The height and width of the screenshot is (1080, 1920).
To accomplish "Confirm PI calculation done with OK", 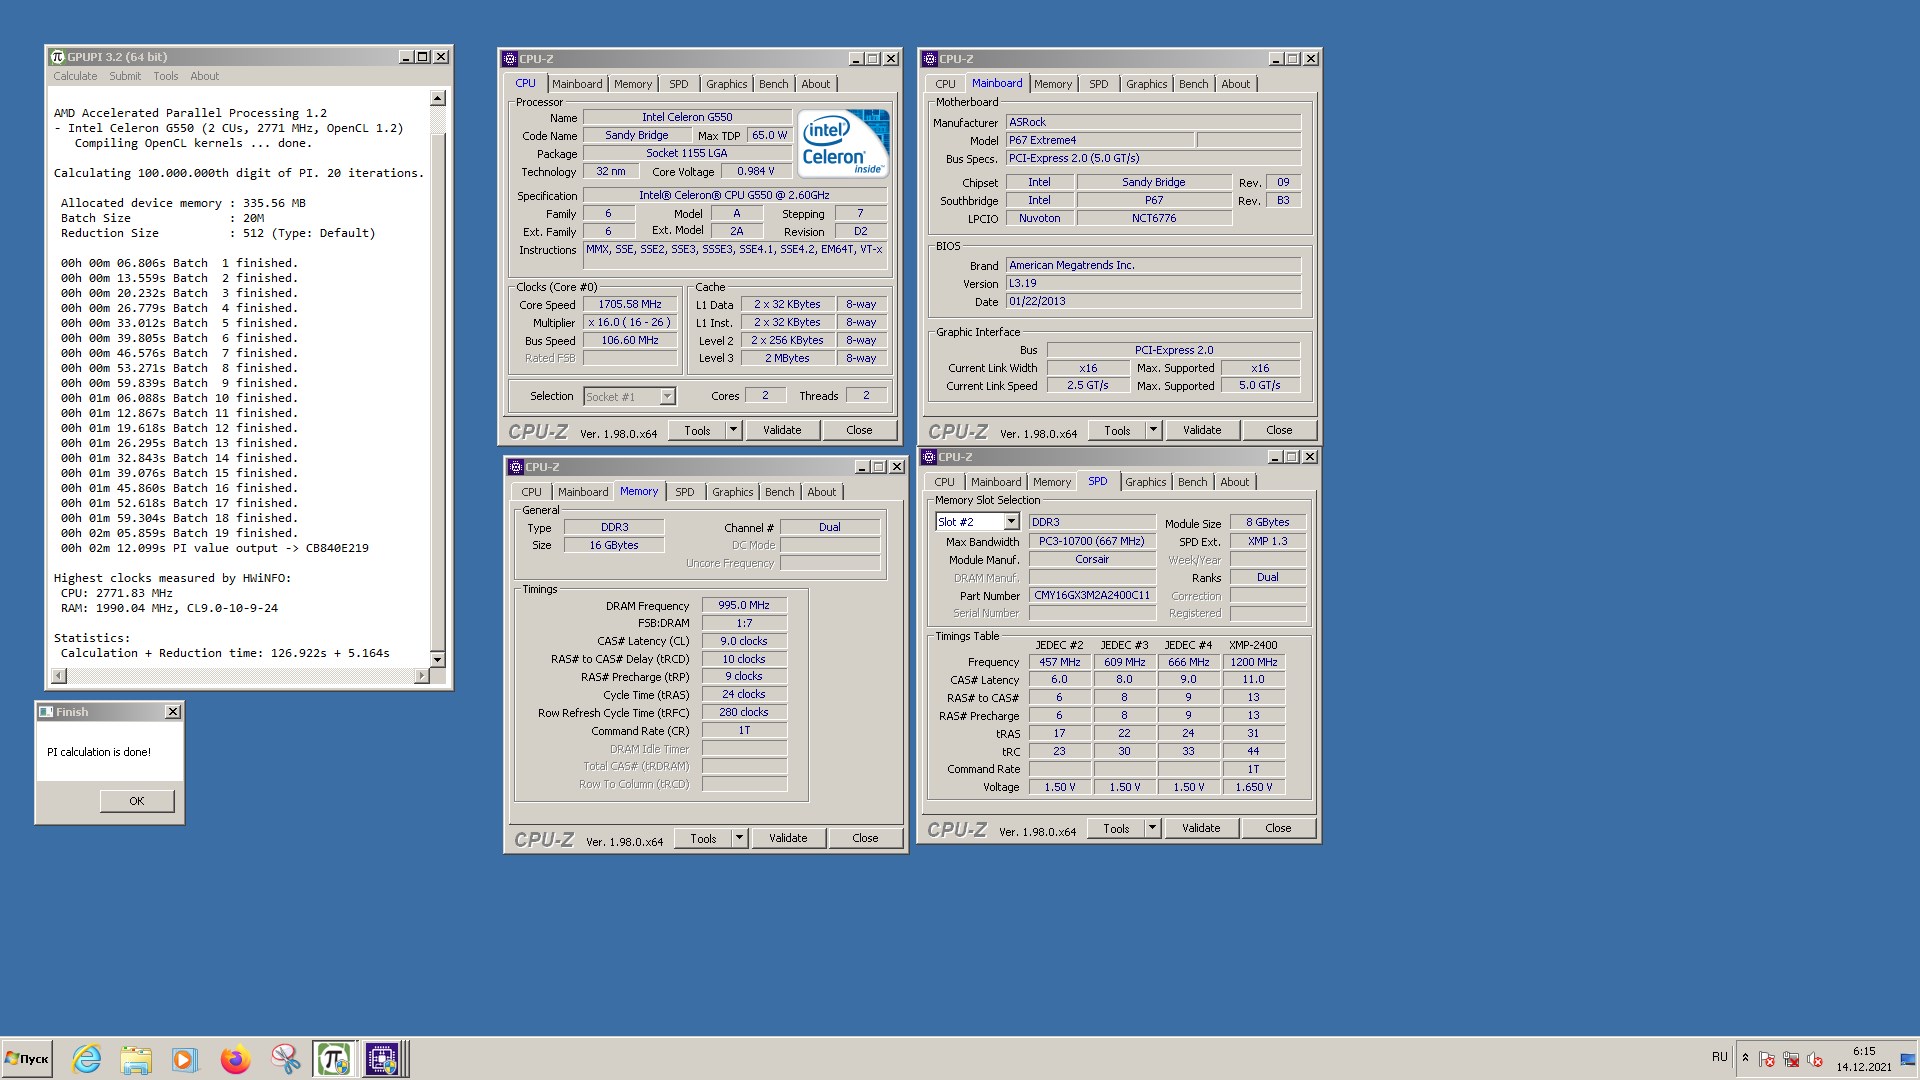I will coord(137,801).
